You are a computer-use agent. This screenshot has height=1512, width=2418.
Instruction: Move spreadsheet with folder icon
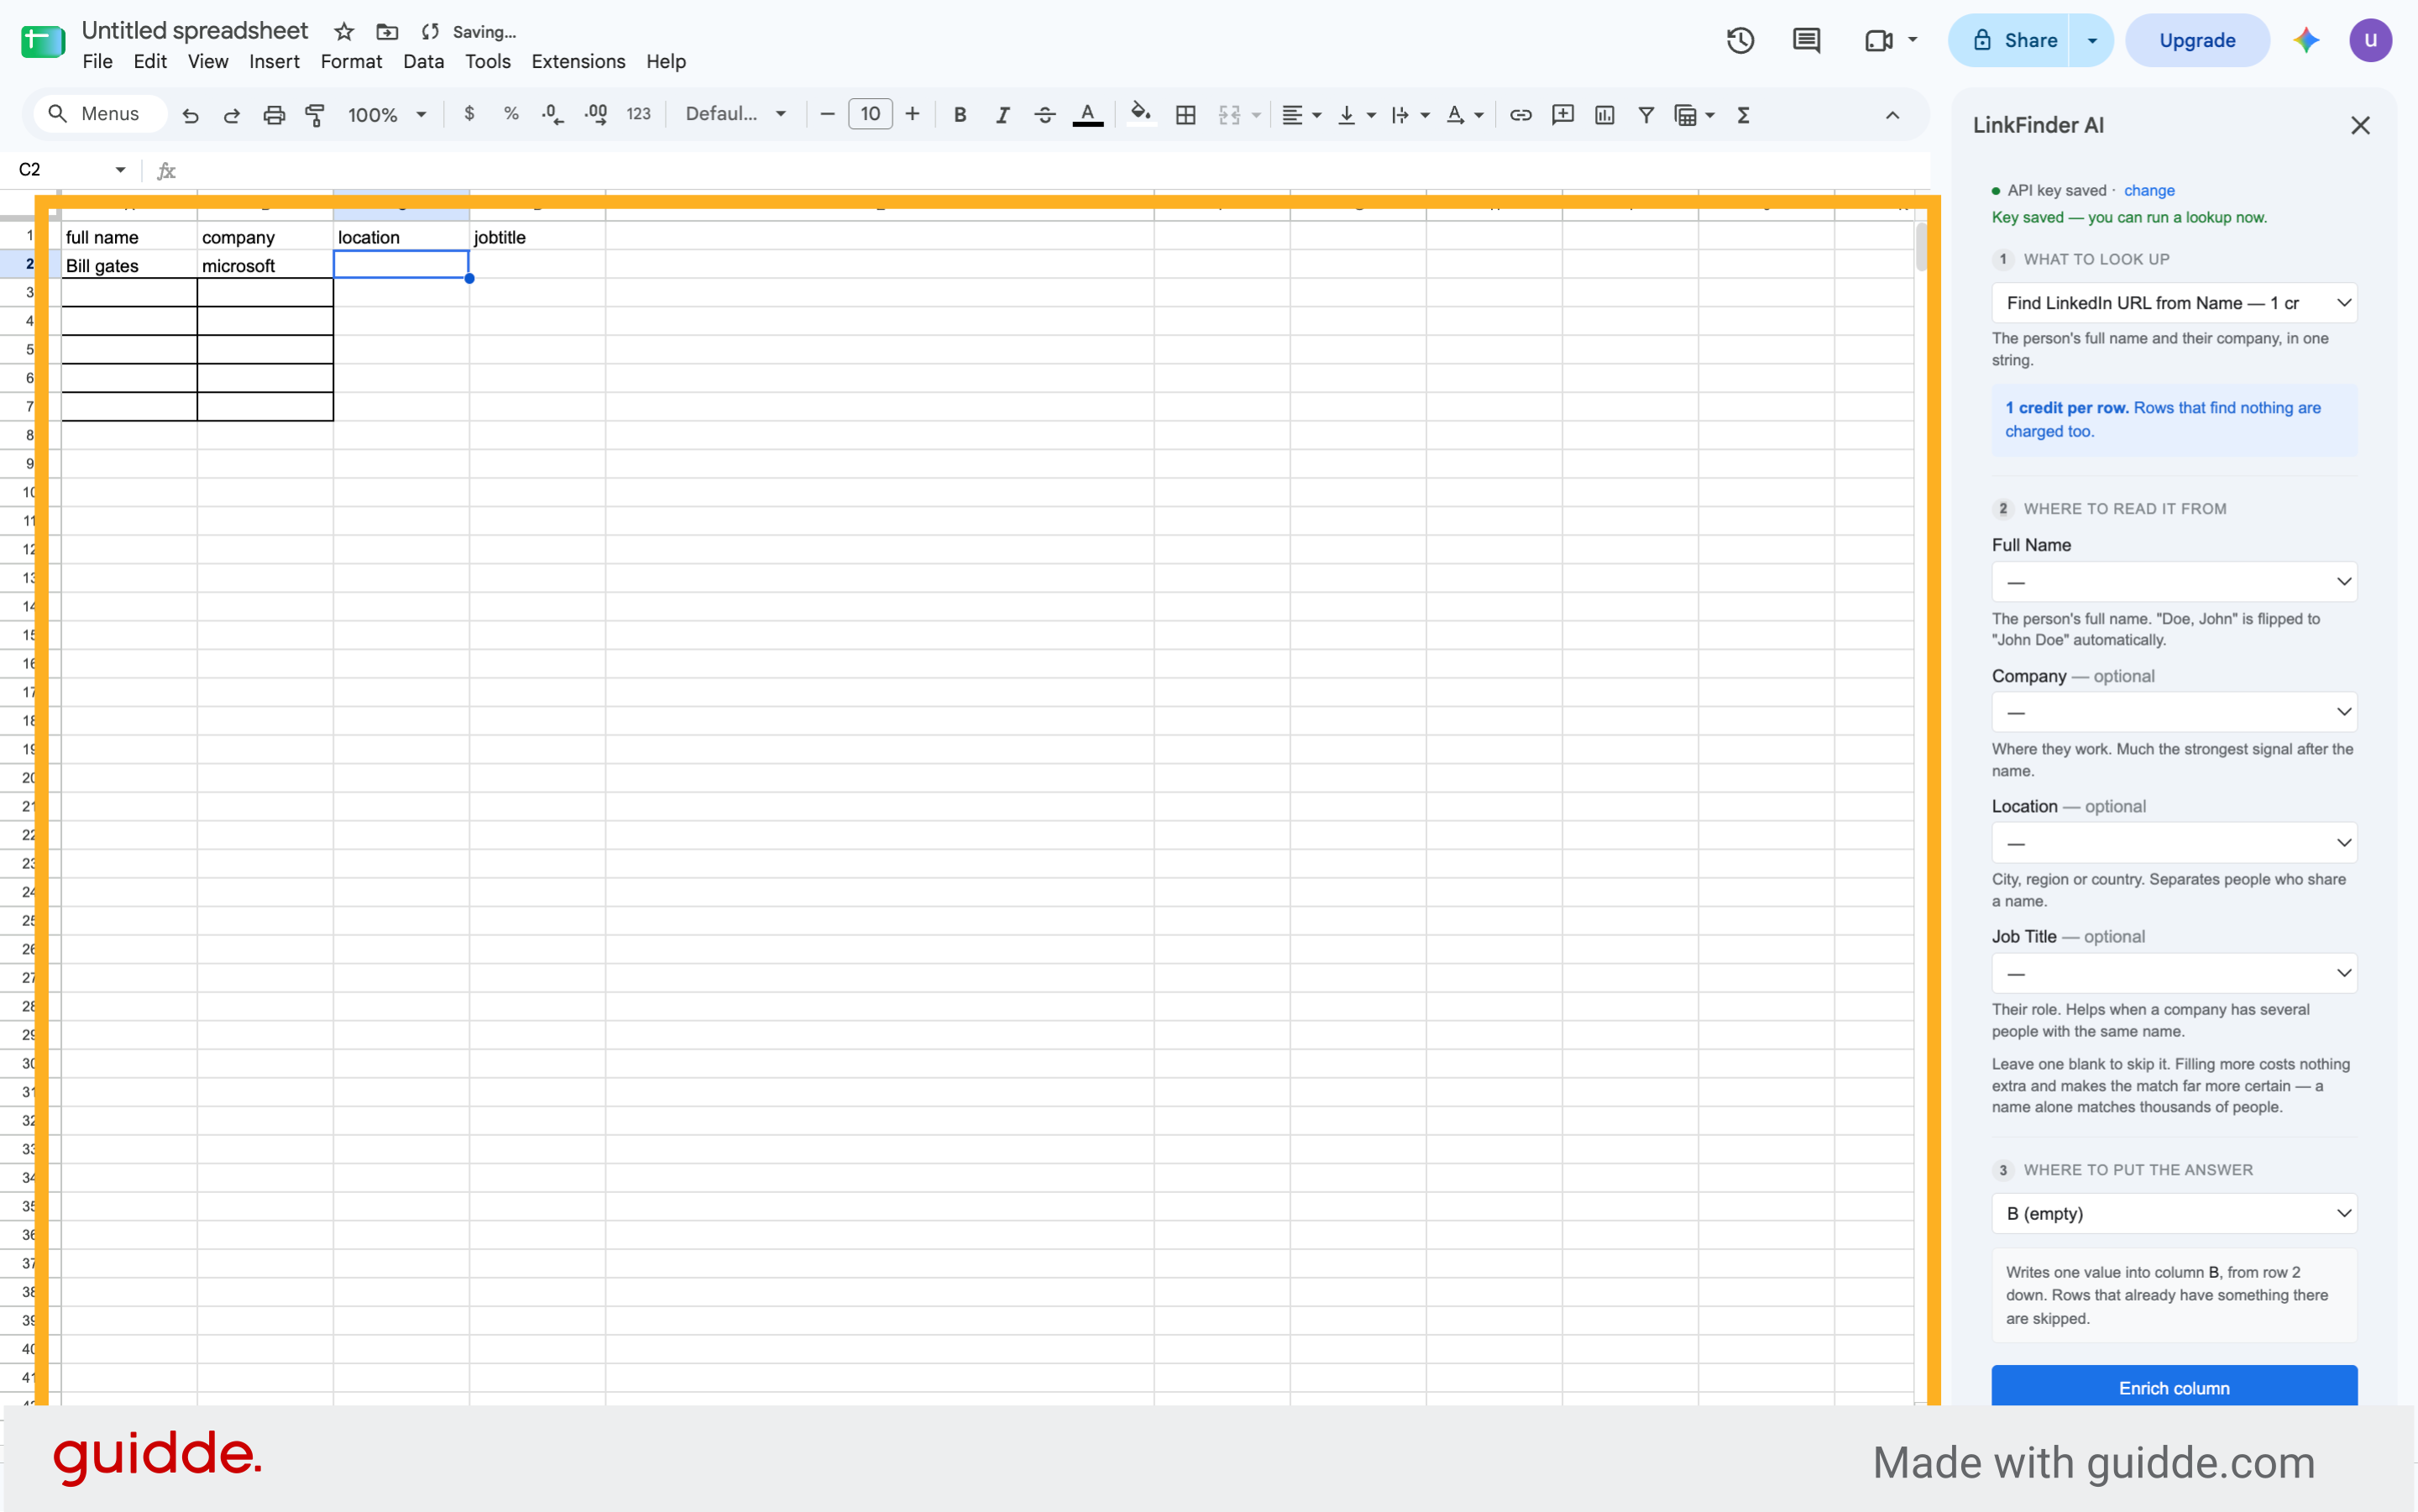(x=387, y=32)
